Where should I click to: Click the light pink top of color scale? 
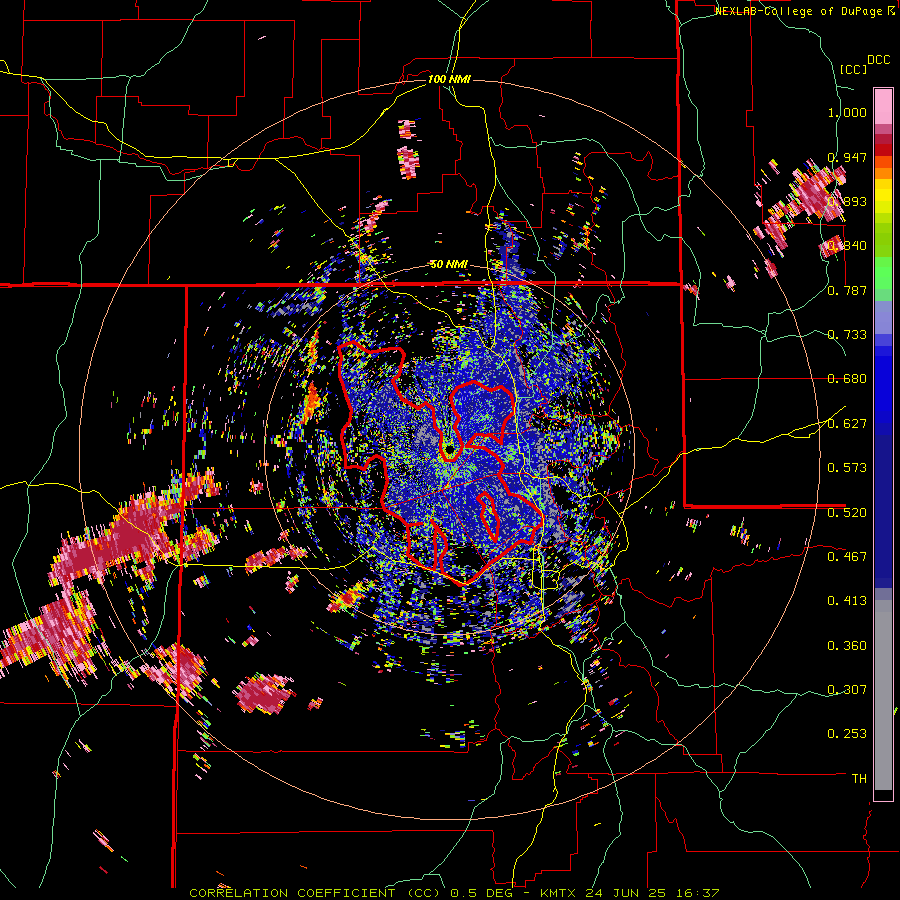883,106
